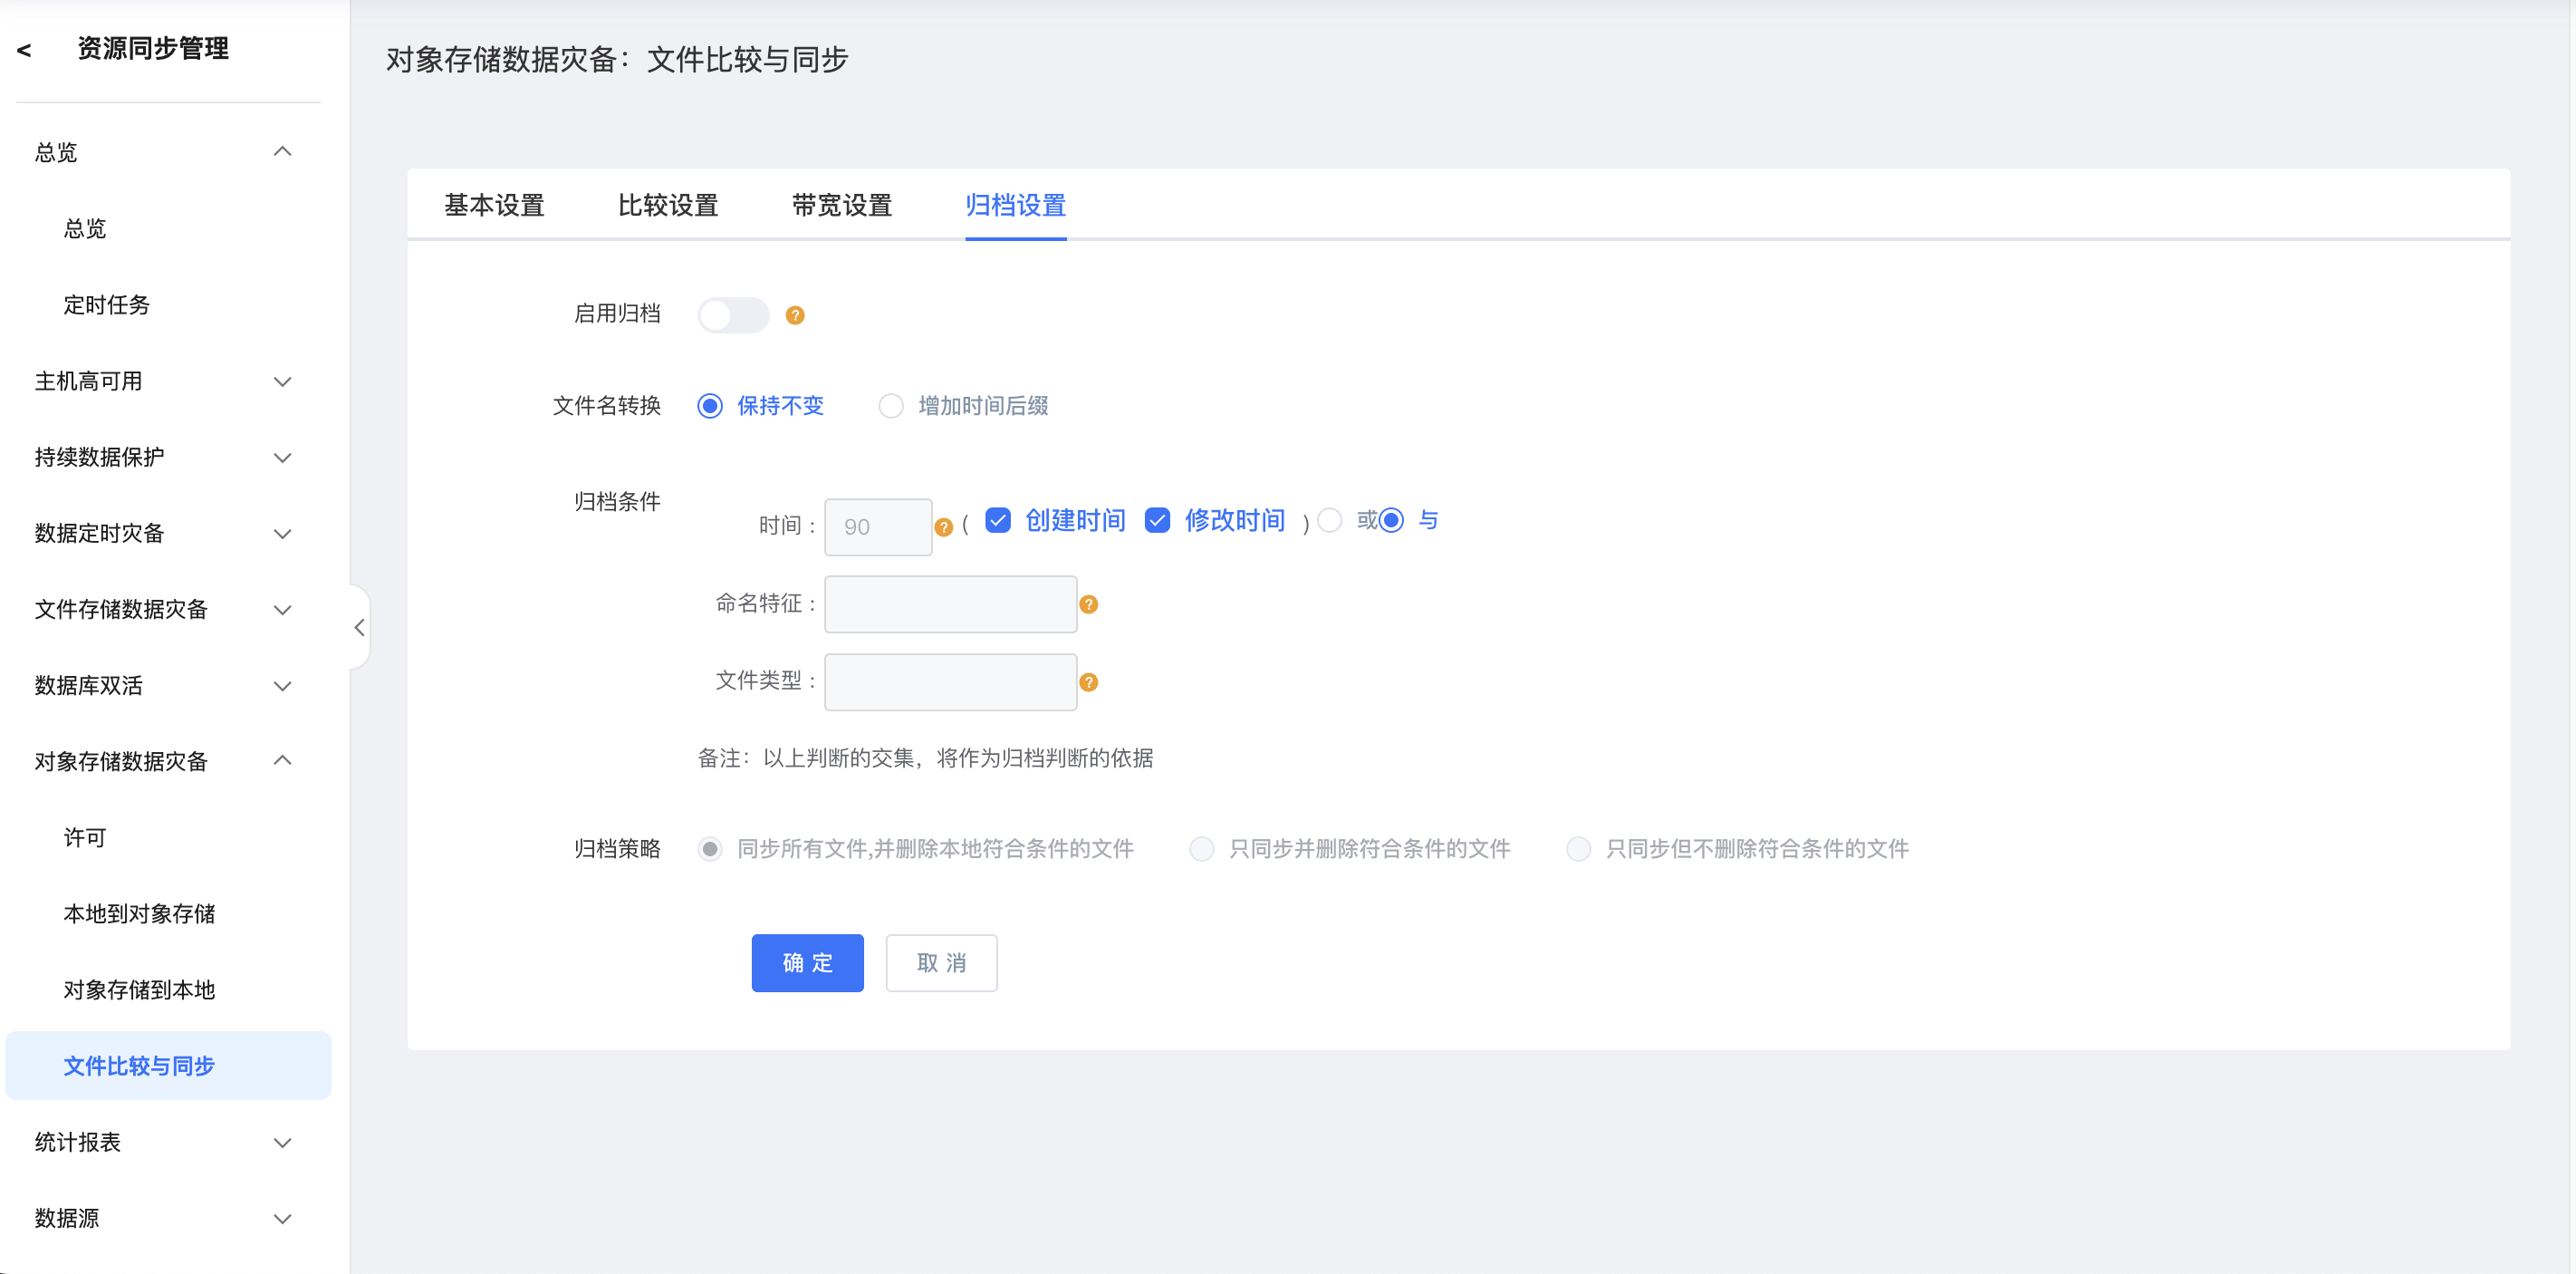
Task: Collapse the sidebar with the edge handle
Action: (x=359, y=627)
